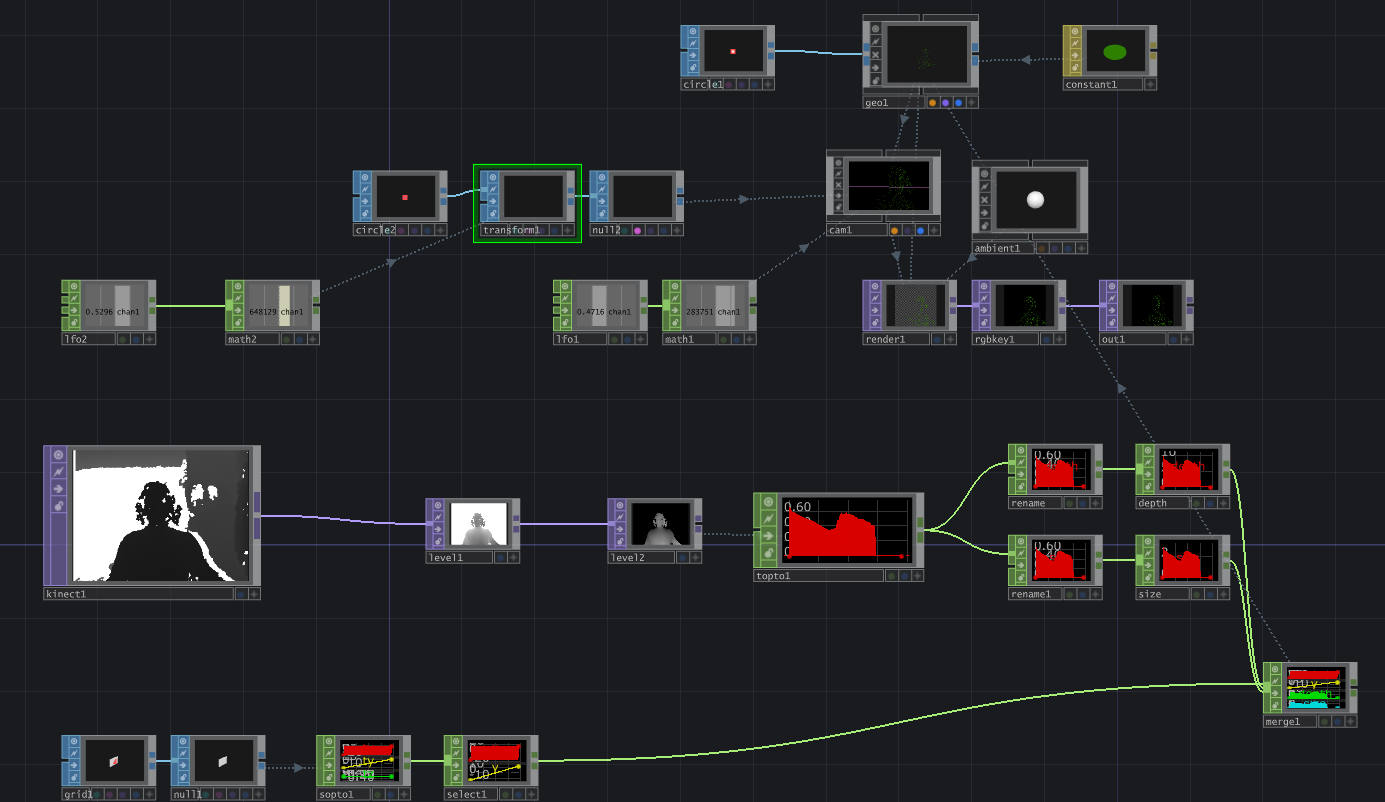Click the transform1 node name label
1385x802 pixels.
511,230
